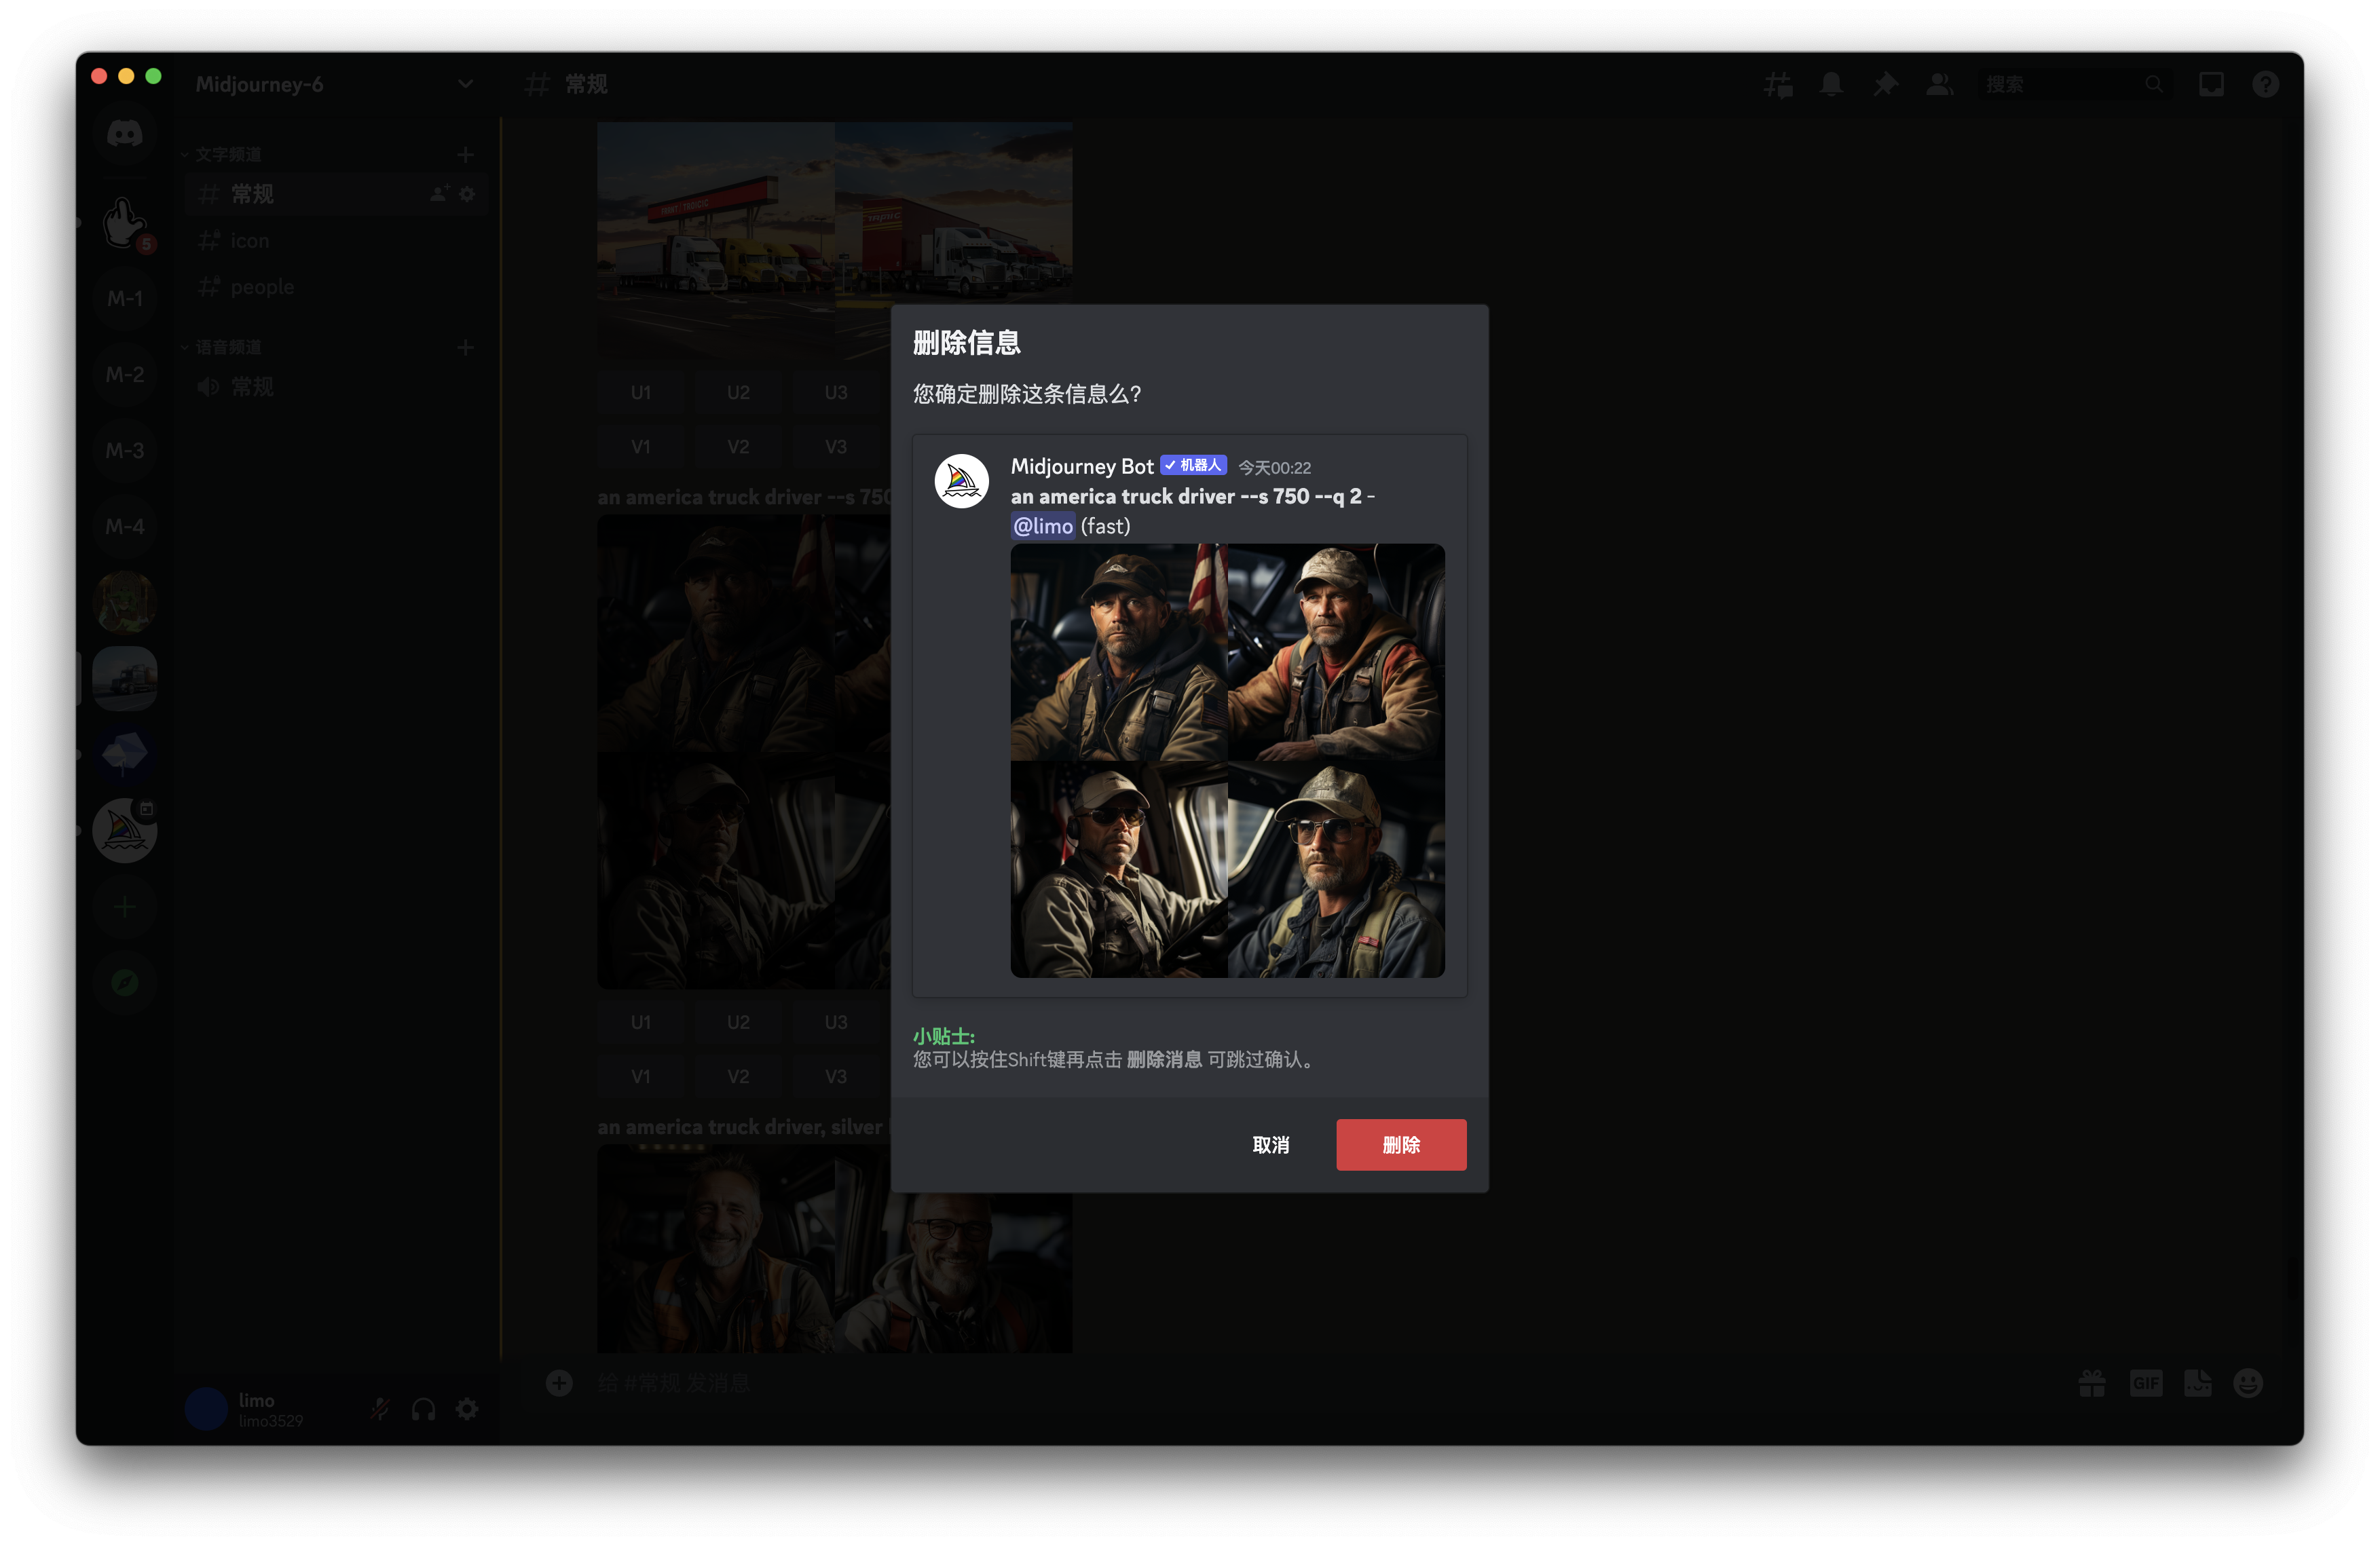This screenshot has height=1546, width=2380.
Task: Select the people text channel
Action: (262, 287)
